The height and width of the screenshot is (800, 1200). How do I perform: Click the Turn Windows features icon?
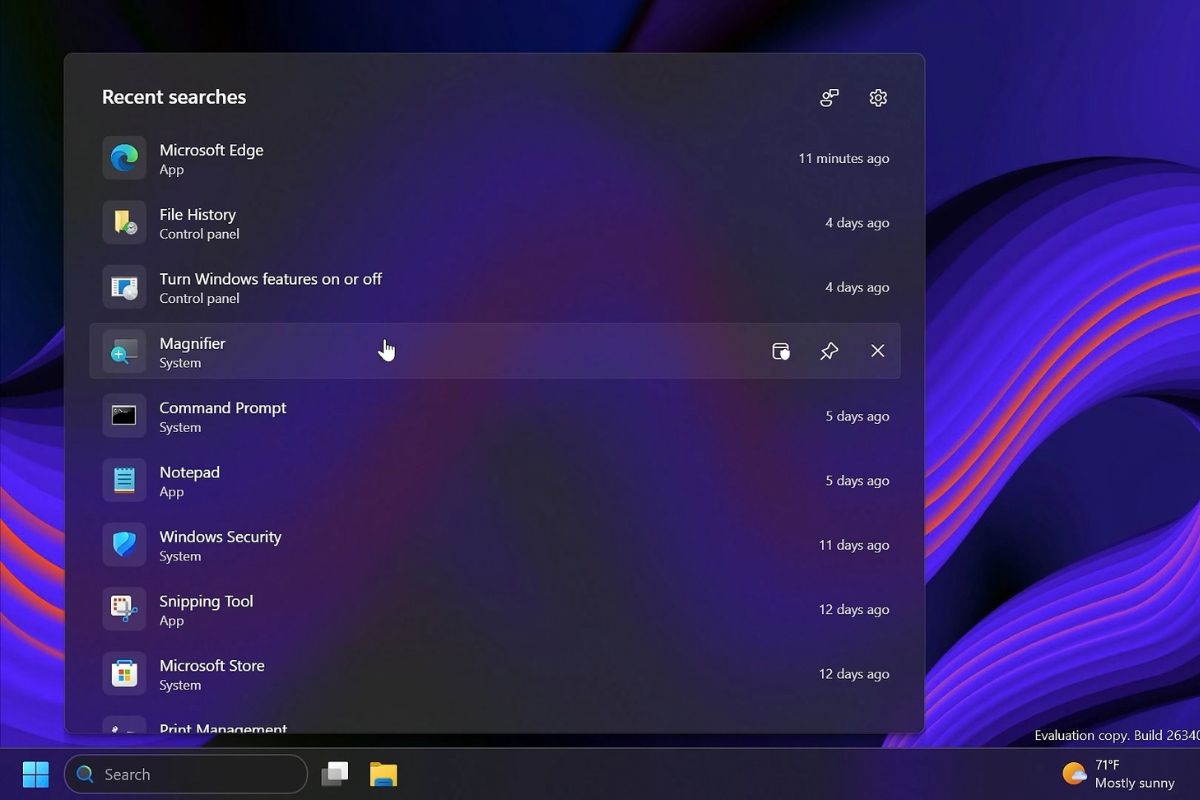point(124,287)
